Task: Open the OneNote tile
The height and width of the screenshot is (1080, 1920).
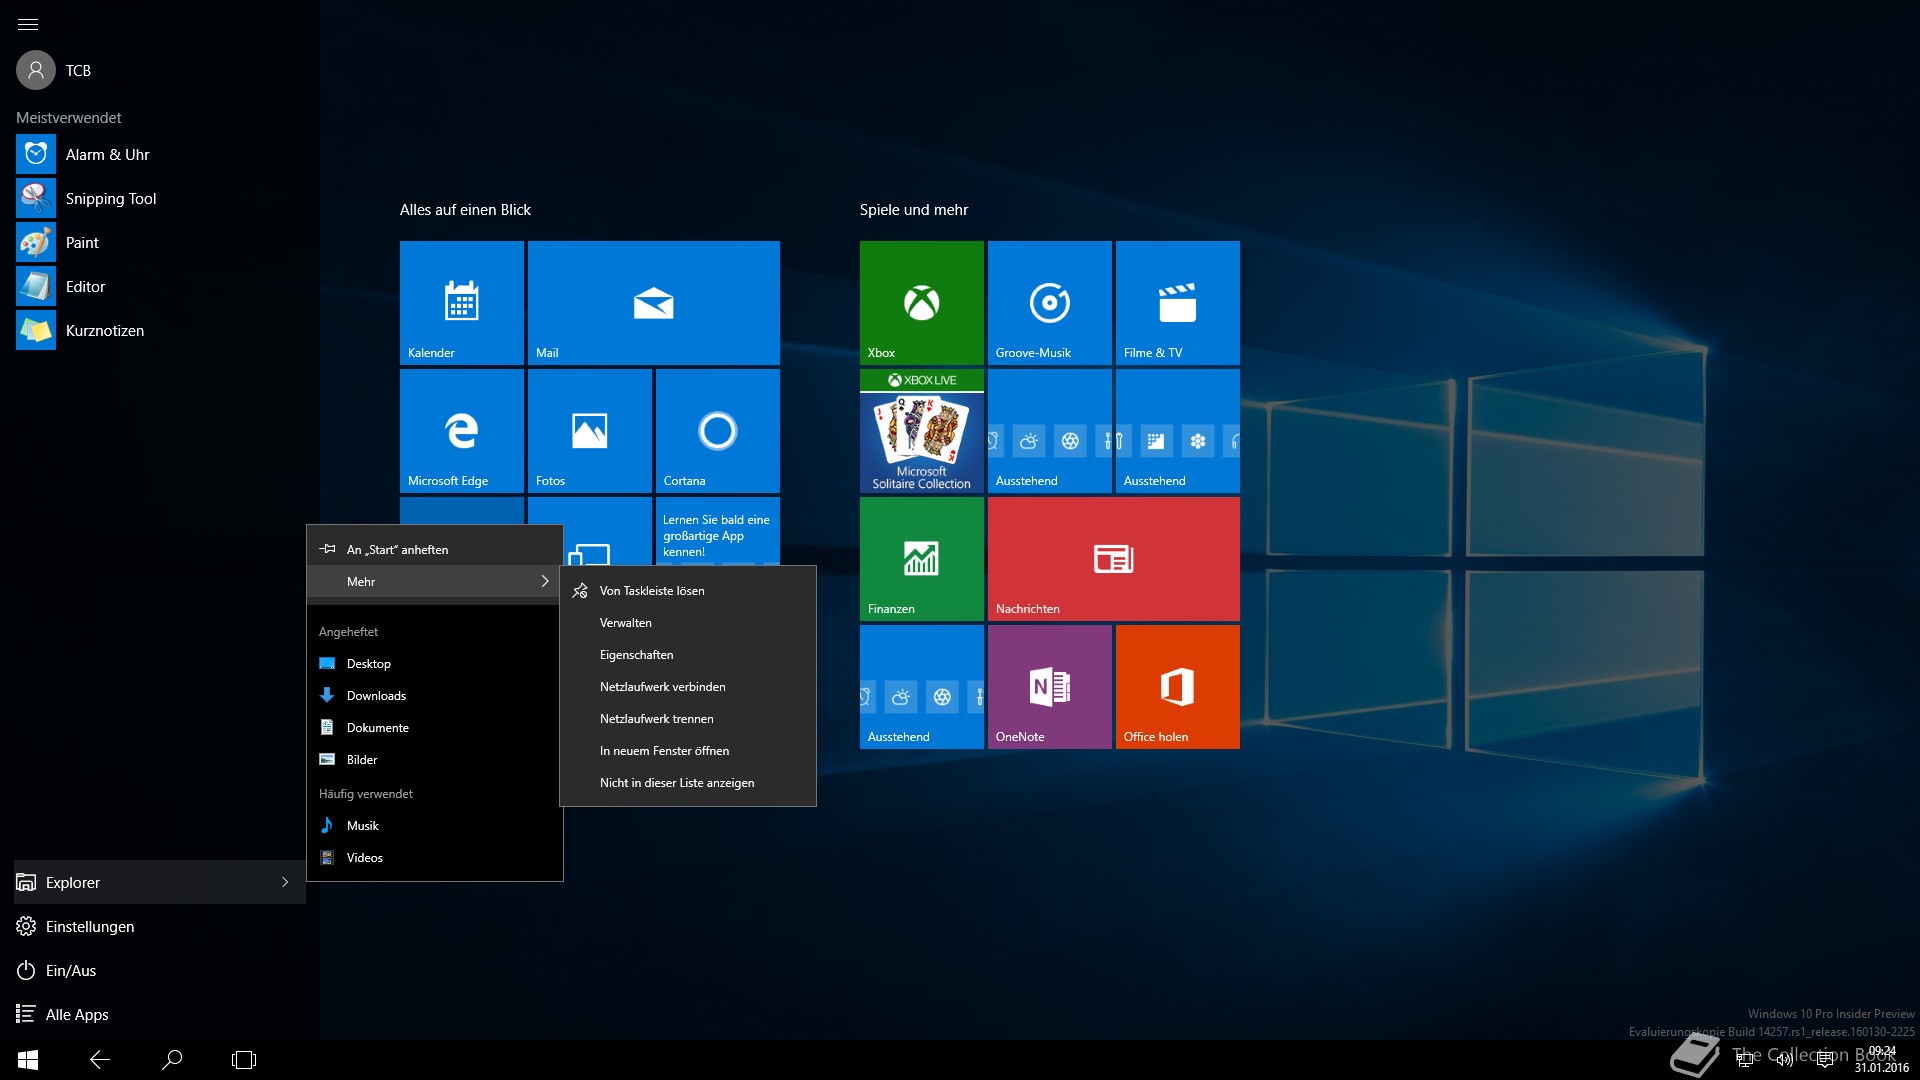Action: point(1050,687)
